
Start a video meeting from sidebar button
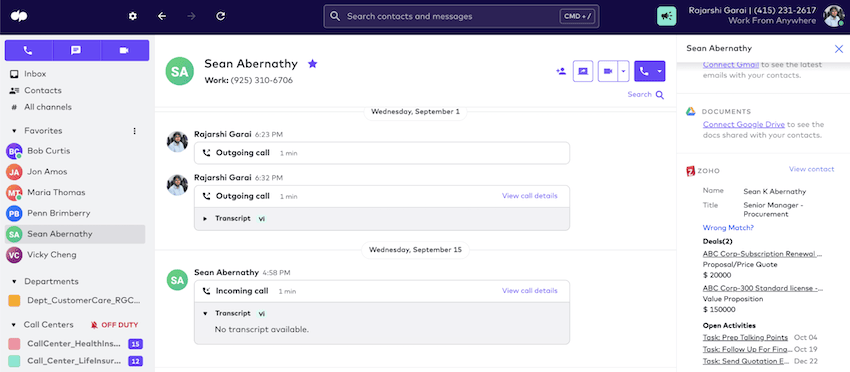point(125,50)
